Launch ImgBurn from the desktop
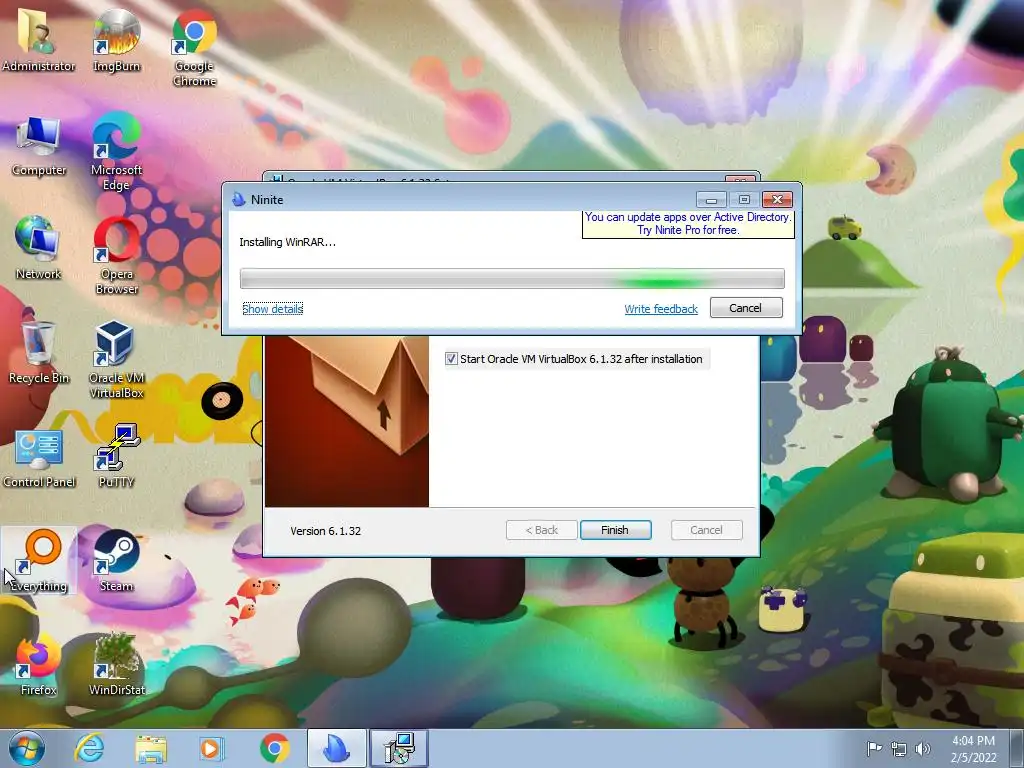Image resolution: width=1024 pixels, height=768 pixels. (x=116, y=39)
